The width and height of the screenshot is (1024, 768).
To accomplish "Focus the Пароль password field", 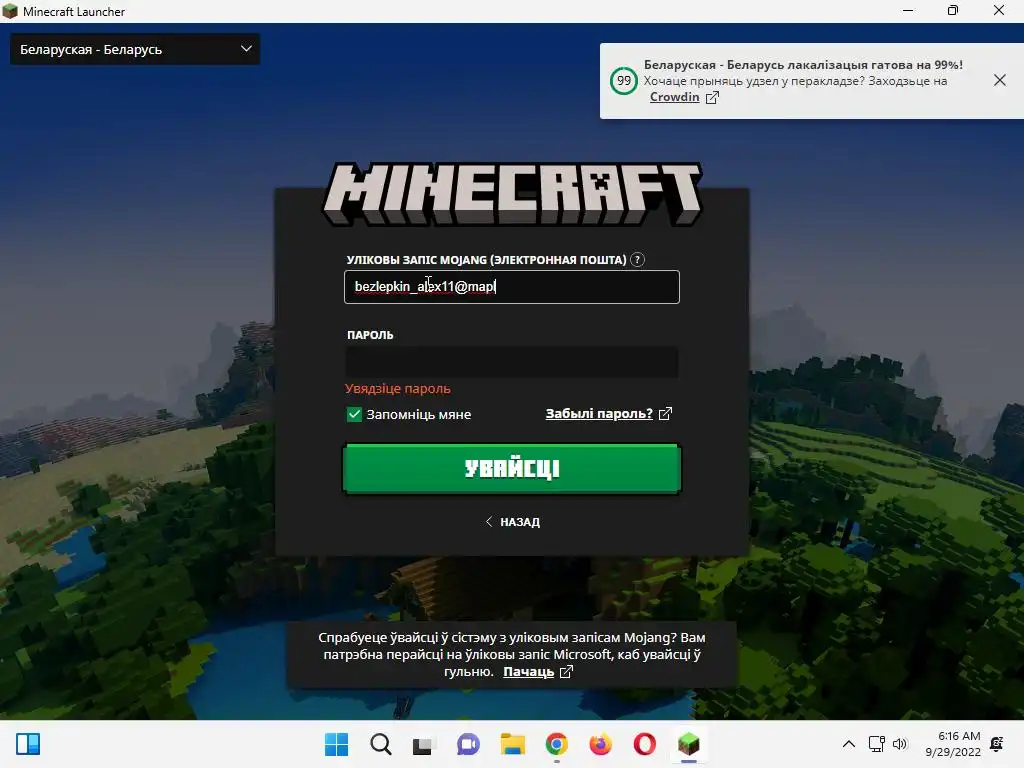I will tap(511, 361).
